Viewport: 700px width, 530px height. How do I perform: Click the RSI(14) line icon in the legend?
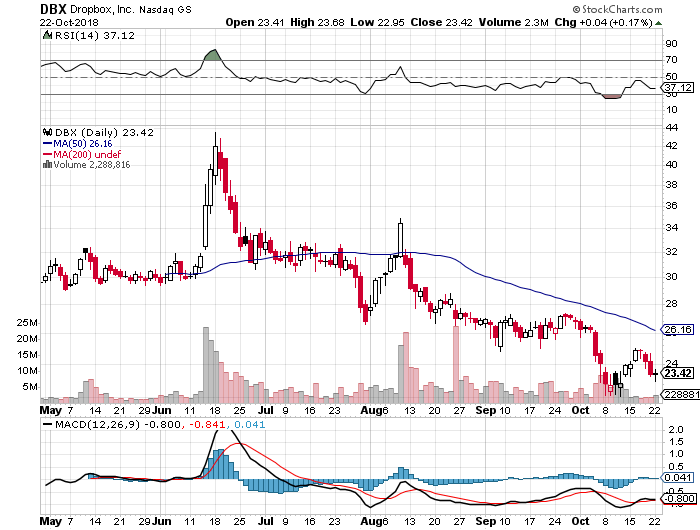coord(46,34)
